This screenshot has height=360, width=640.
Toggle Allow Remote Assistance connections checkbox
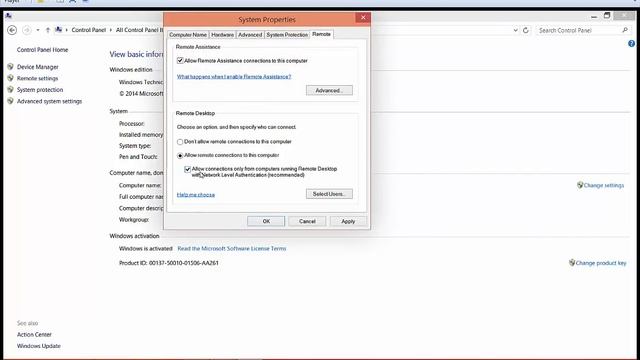pos(180,60)
